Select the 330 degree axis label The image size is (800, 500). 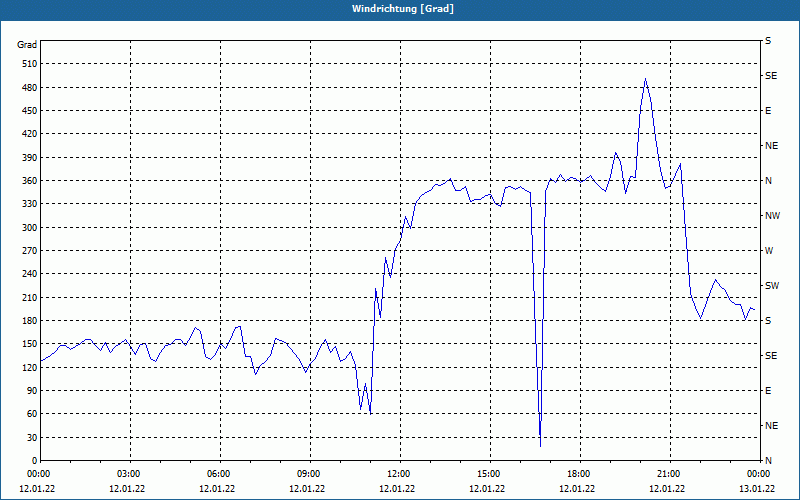coord(30,204)
